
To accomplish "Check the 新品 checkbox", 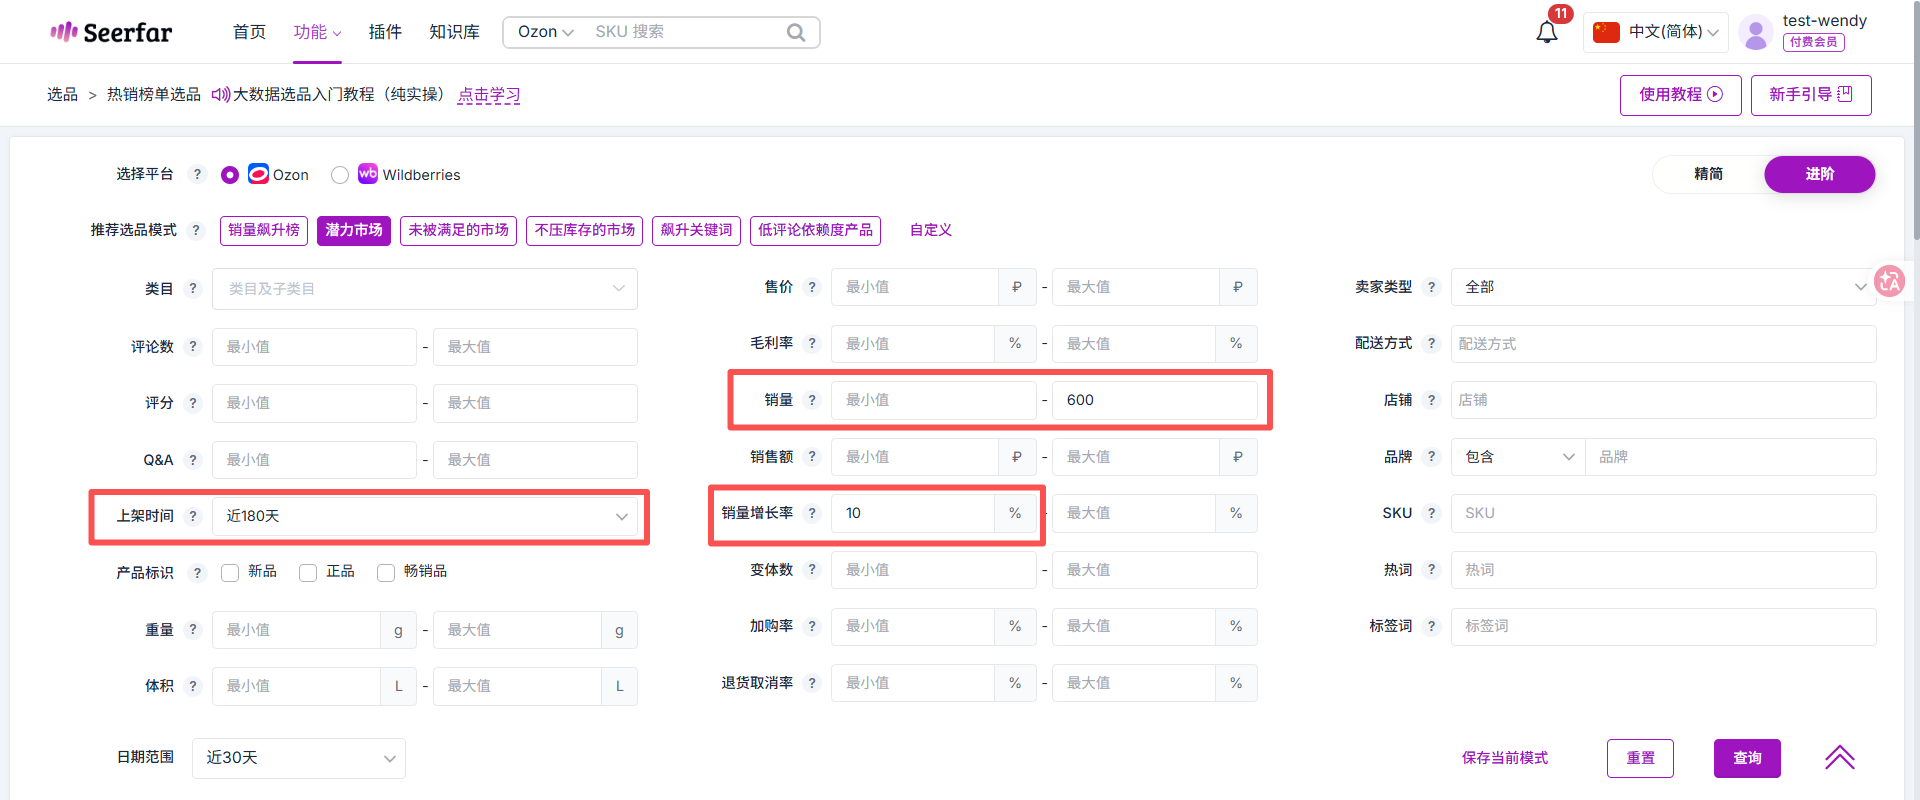I will coord(230,573).
